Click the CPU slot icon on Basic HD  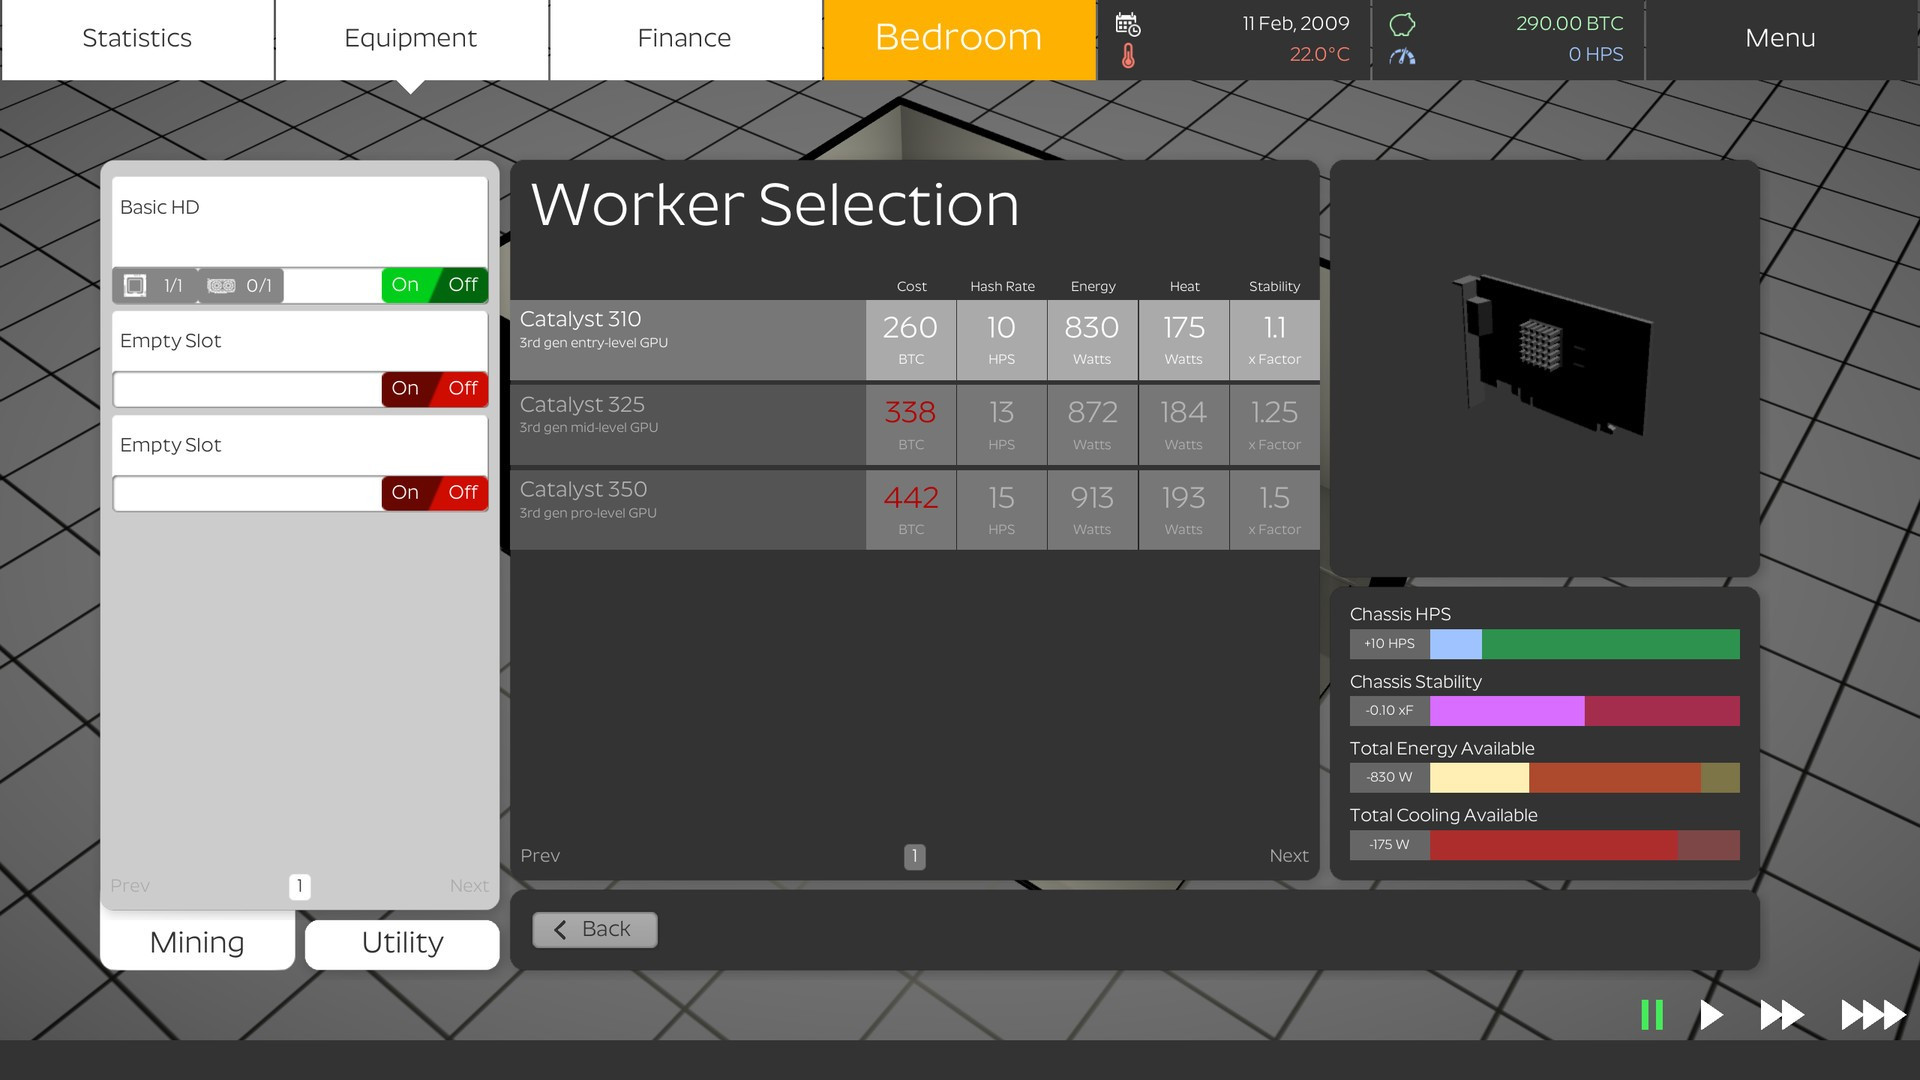pyautogui.click(x=135, y=286)
